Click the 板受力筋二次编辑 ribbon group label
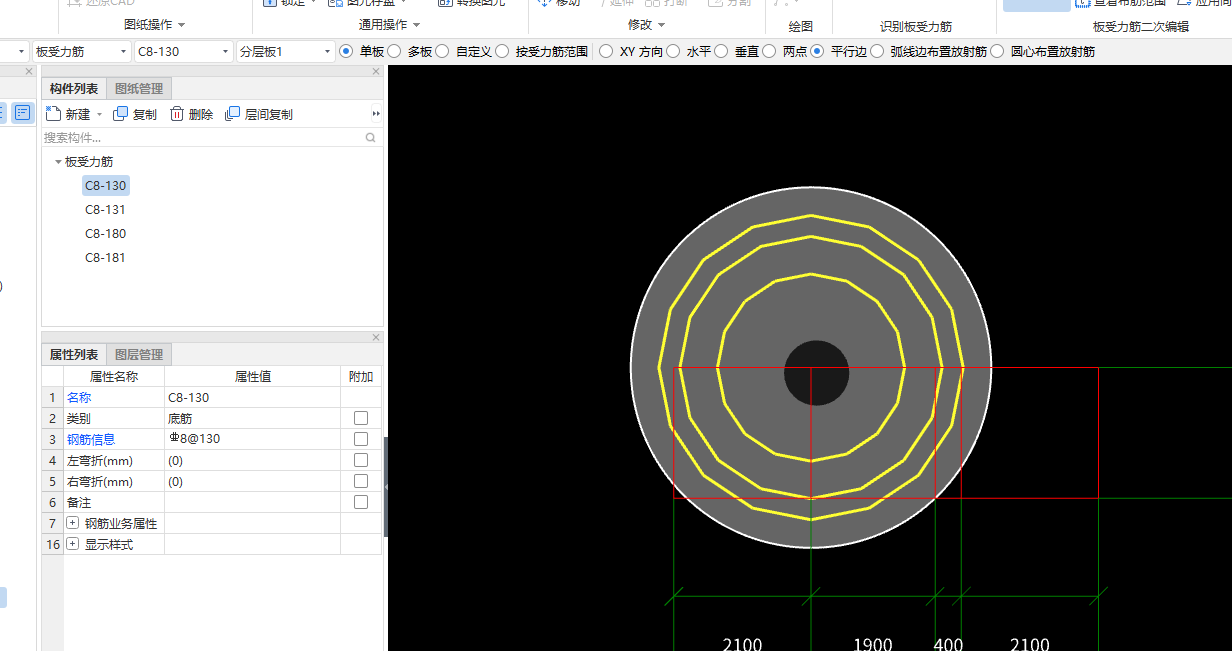 point(1141,26)
